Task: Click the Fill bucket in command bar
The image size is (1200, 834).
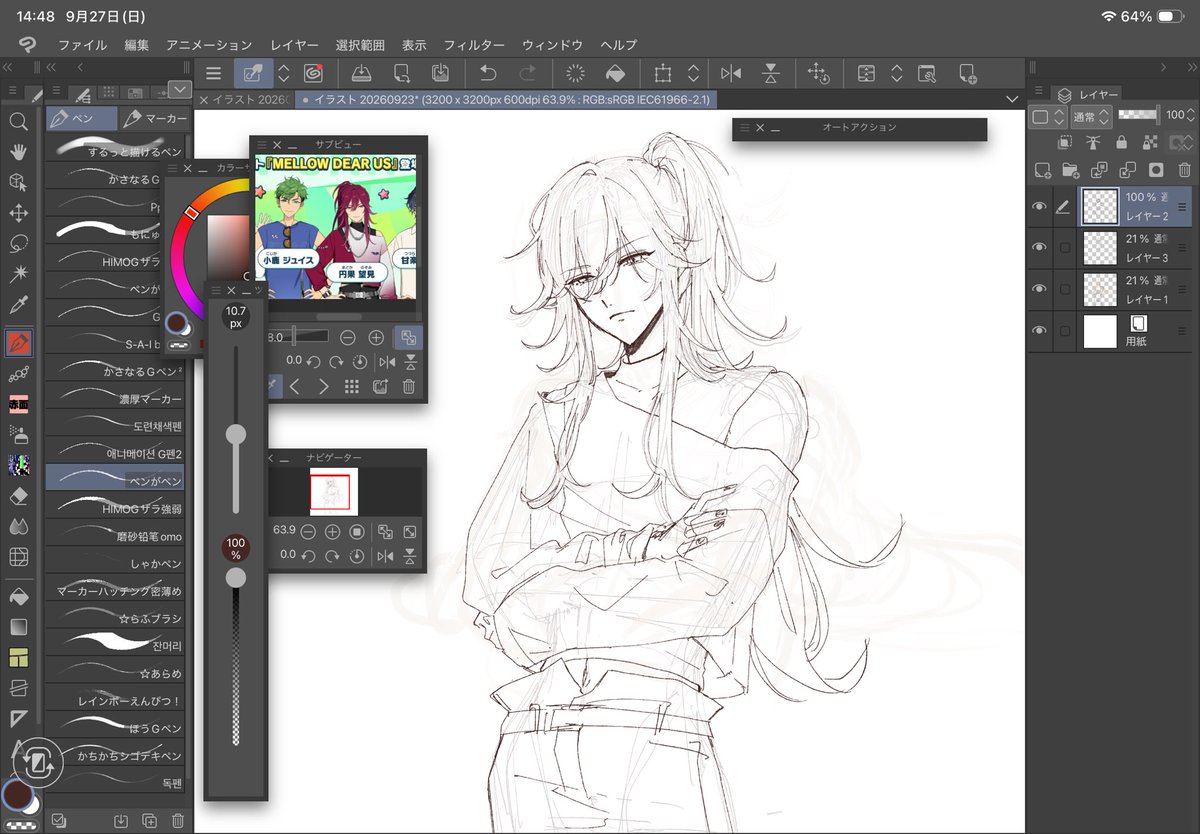Action: pos(616,73)
